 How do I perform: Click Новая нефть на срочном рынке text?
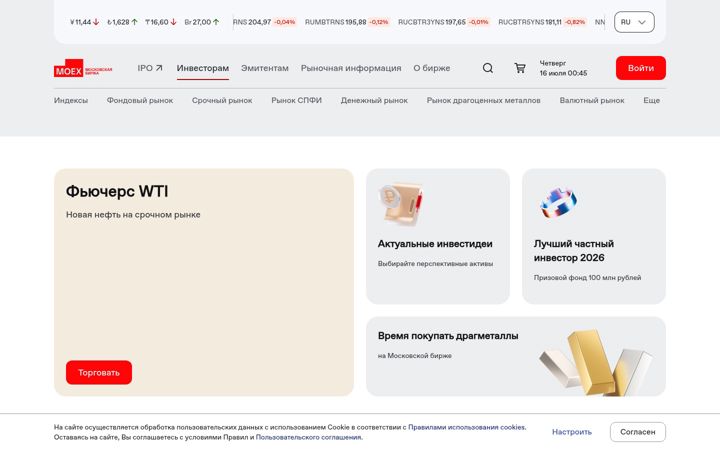pyautogui.click(x=133, y=214)
